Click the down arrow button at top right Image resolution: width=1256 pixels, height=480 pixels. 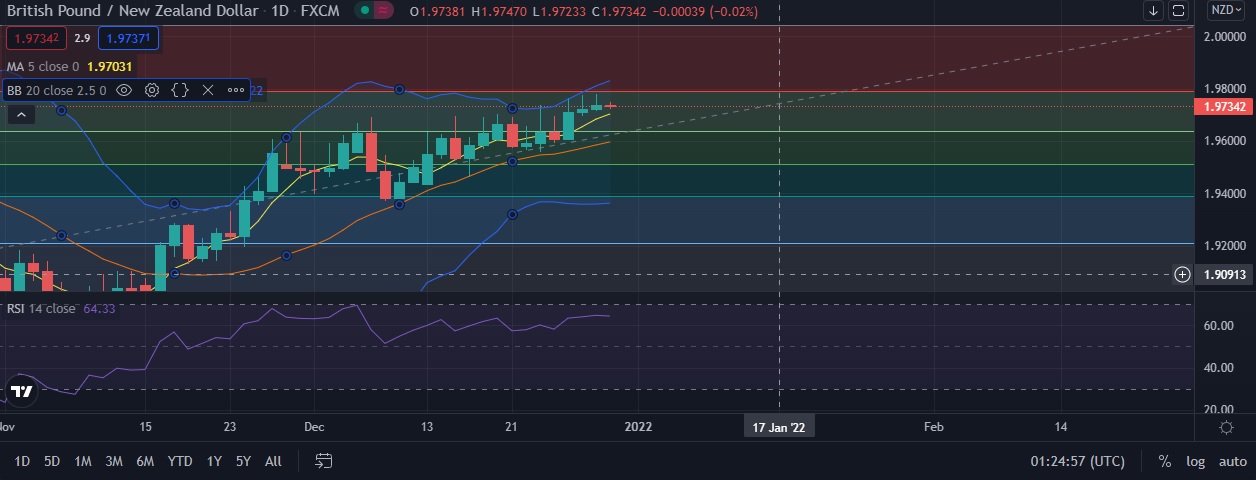coord(1154,11)
